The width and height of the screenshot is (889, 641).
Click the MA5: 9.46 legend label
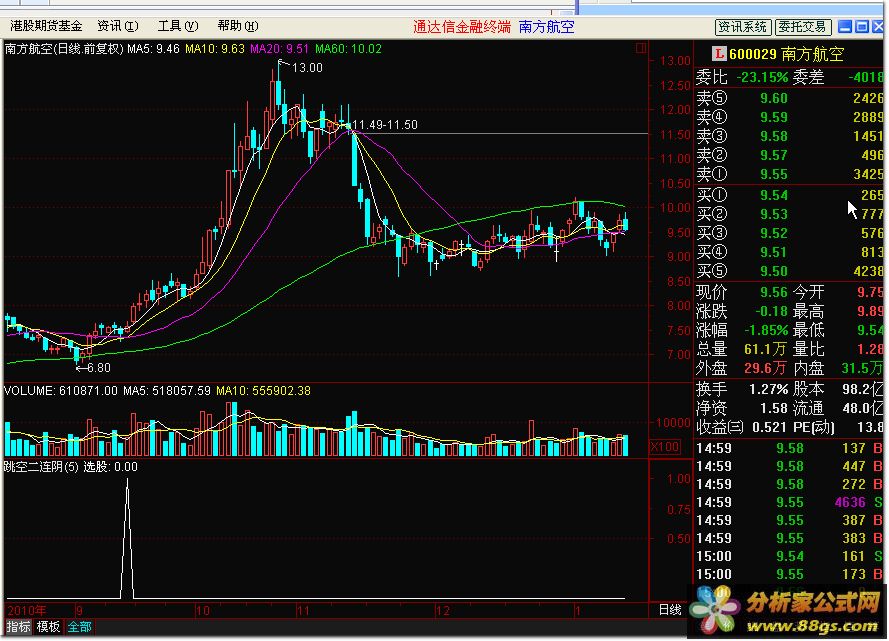pos(153,49)
